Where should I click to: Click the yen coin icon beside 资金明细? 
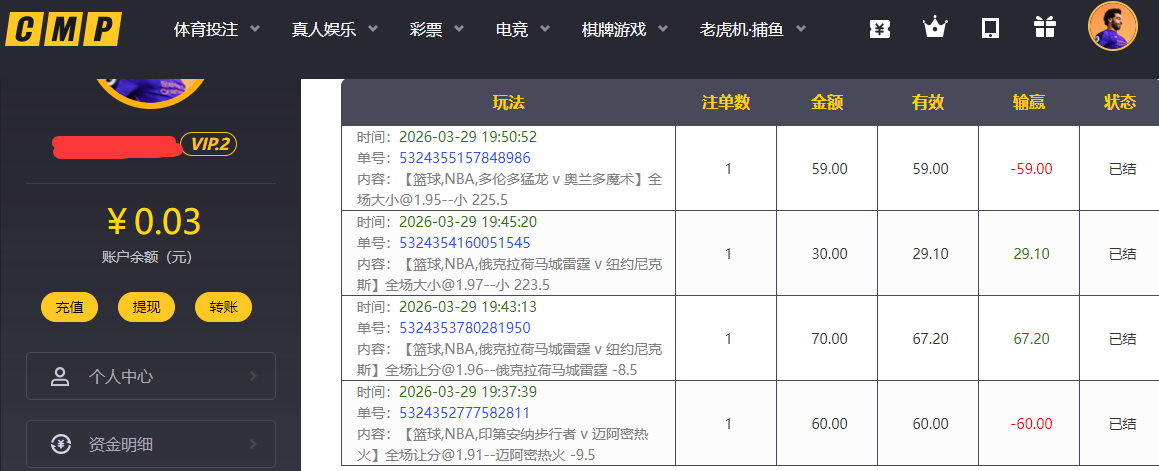pyautogui.click(x=60, y=444)
